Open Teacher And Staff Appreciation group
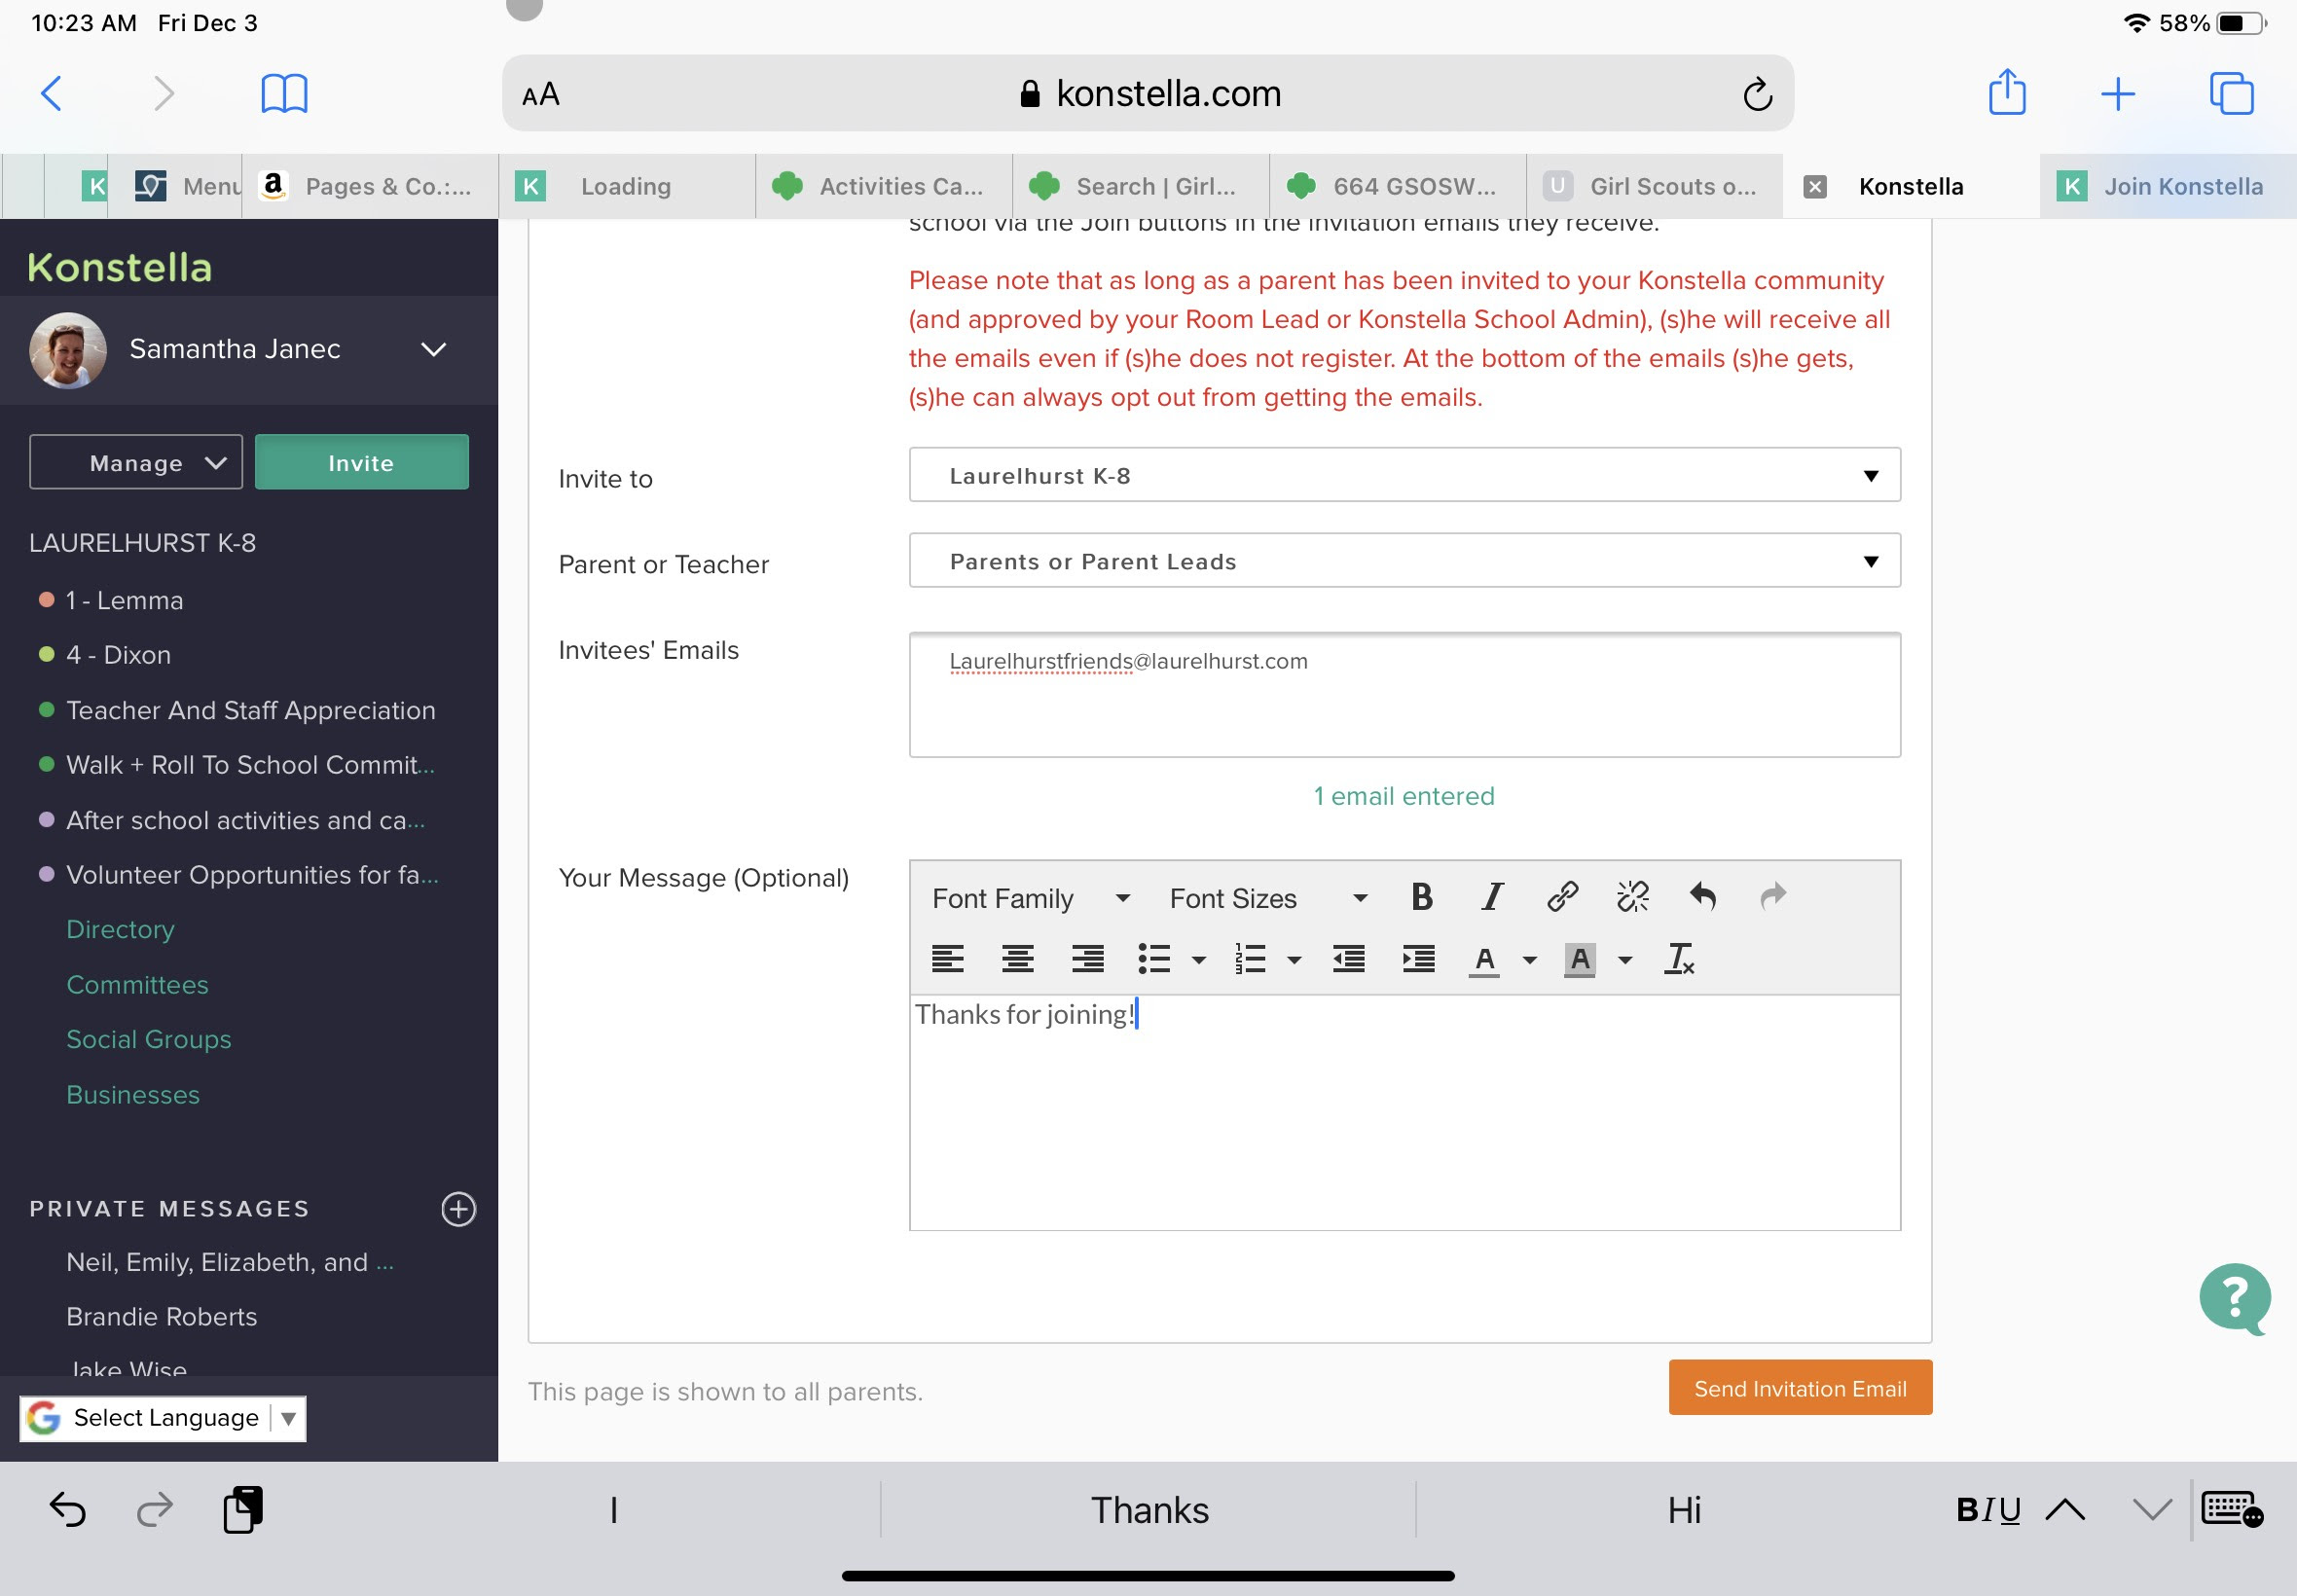This screenshot has width=2297, height=1596. coord(250,710)
